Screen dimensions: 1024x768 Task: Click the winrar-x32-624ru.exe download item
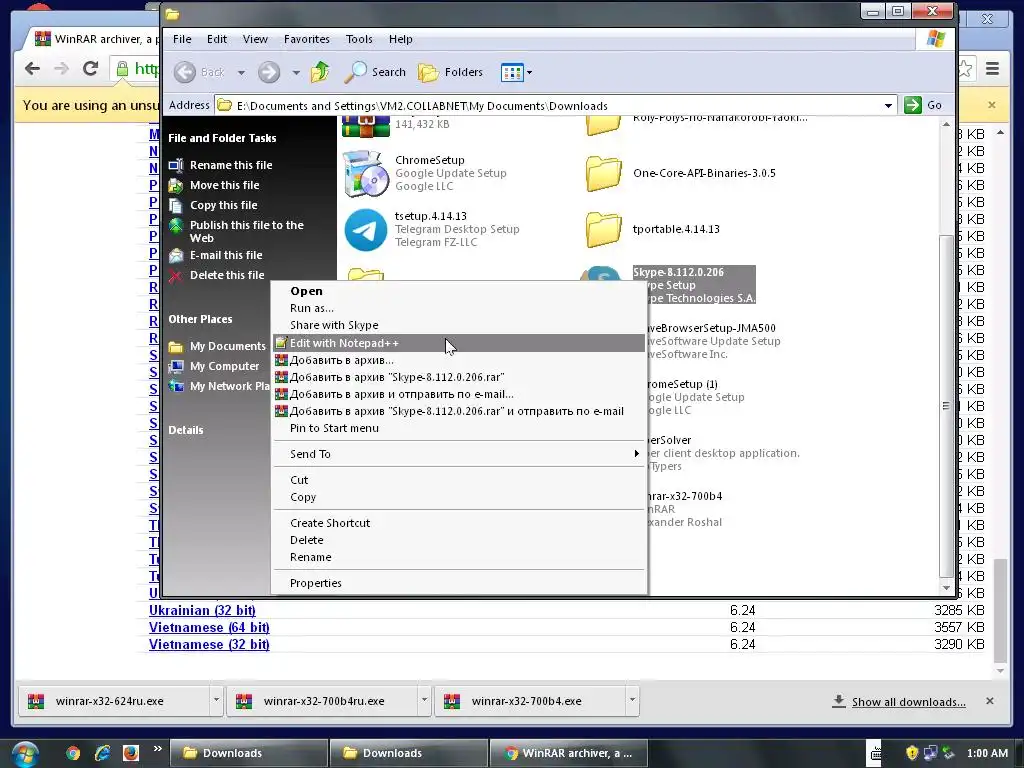tap(114, 701)
